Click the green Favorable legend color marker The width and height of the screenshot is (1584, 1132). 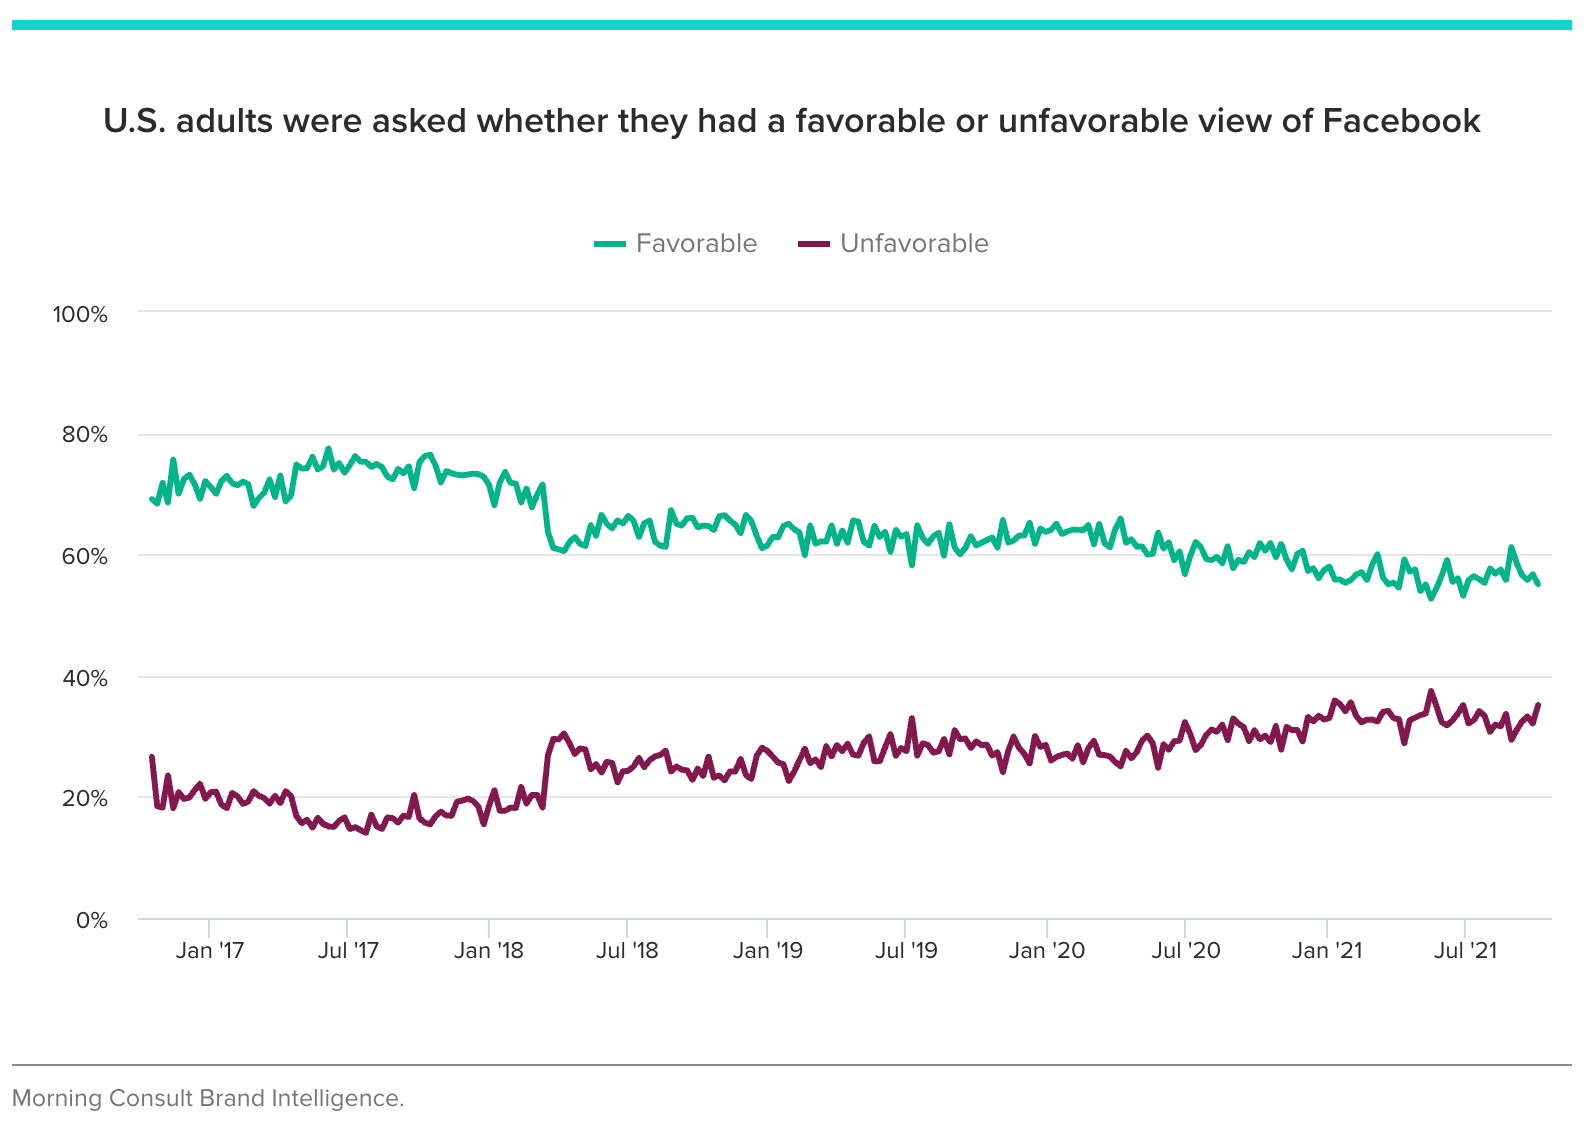(610, 243)
